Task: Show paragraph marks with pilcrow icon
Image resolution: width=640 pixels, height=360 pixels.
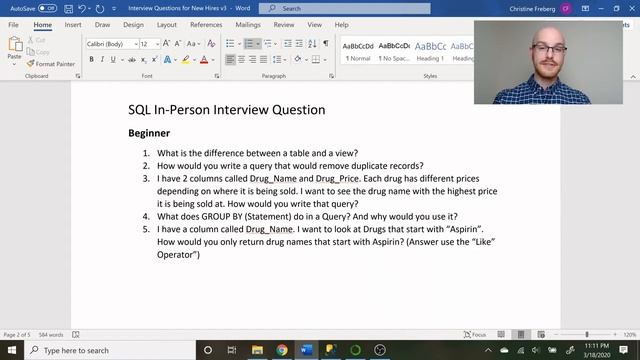Action: click(x=326, y=43)
